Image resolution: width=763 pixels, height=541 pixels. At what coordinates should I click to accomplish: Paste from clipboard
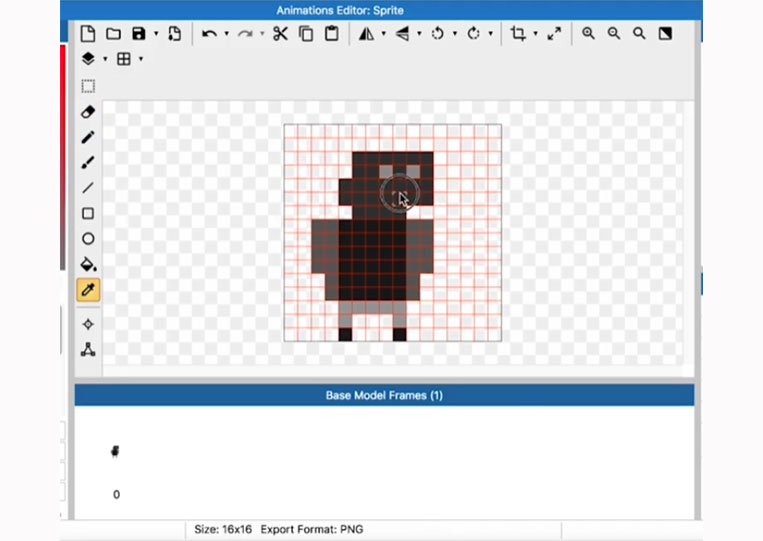pyautogui.click(x=332, y=34)
